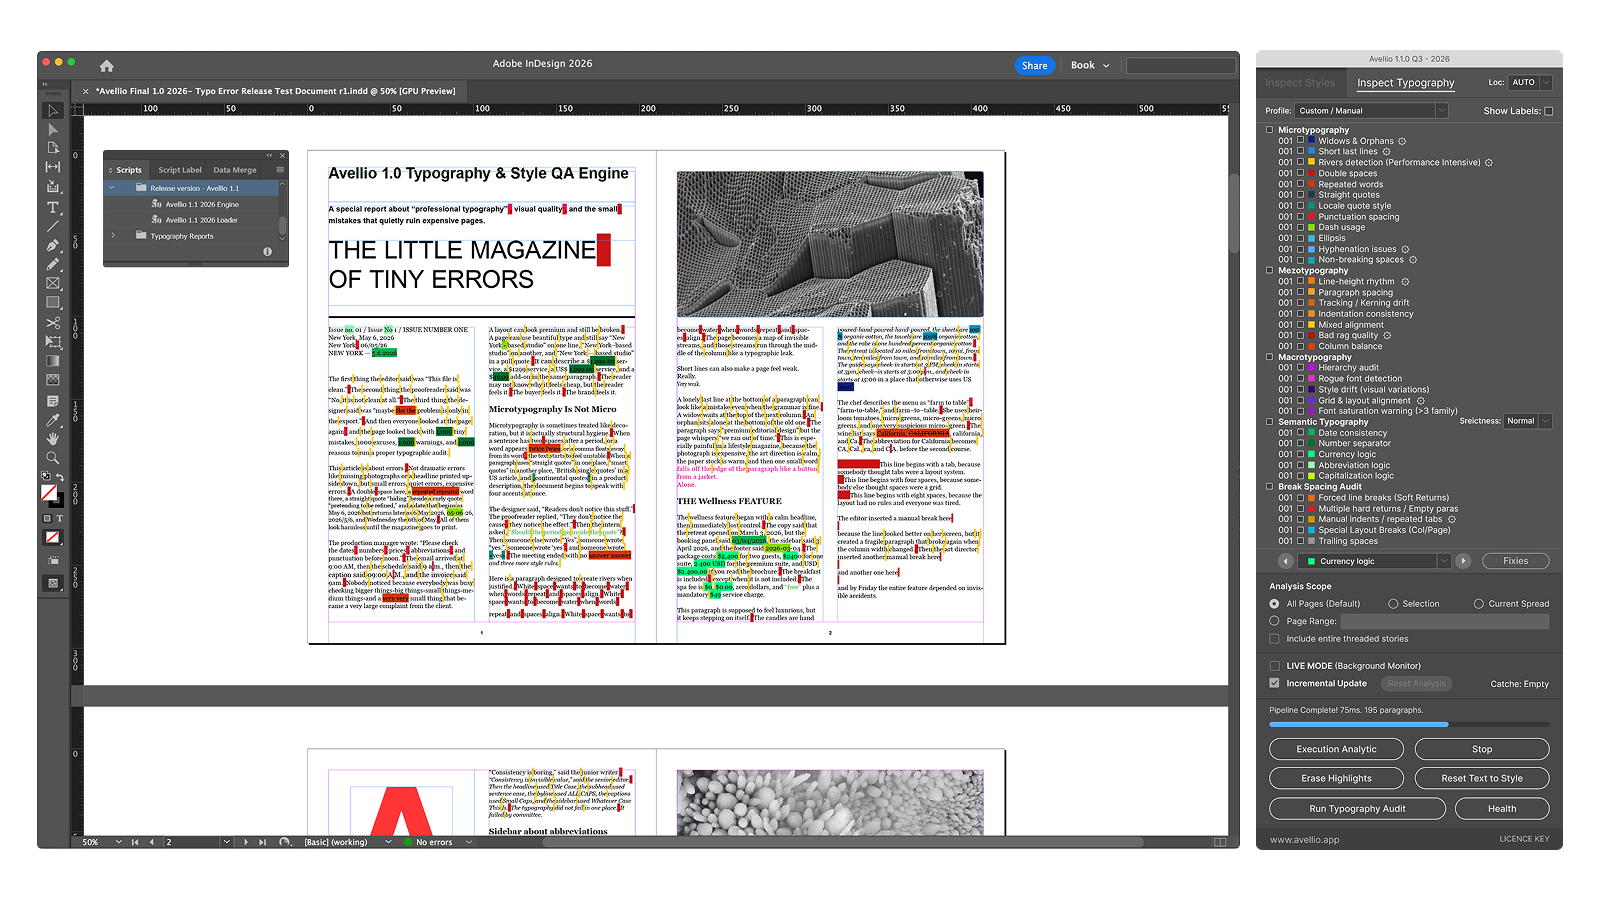The height and width of the screenshot is (900, 1600).
Task: Select the Direct Selection tool
Action: (x=53, y=129)
